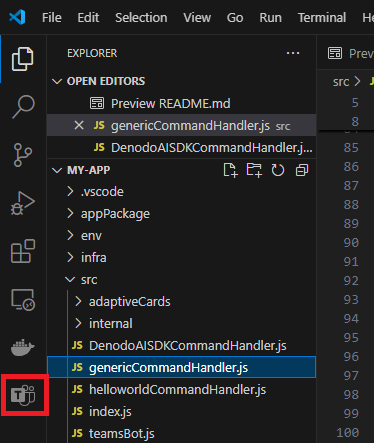Open DenodoAISDKCommandHandler.js in src folder

[181, 345]
